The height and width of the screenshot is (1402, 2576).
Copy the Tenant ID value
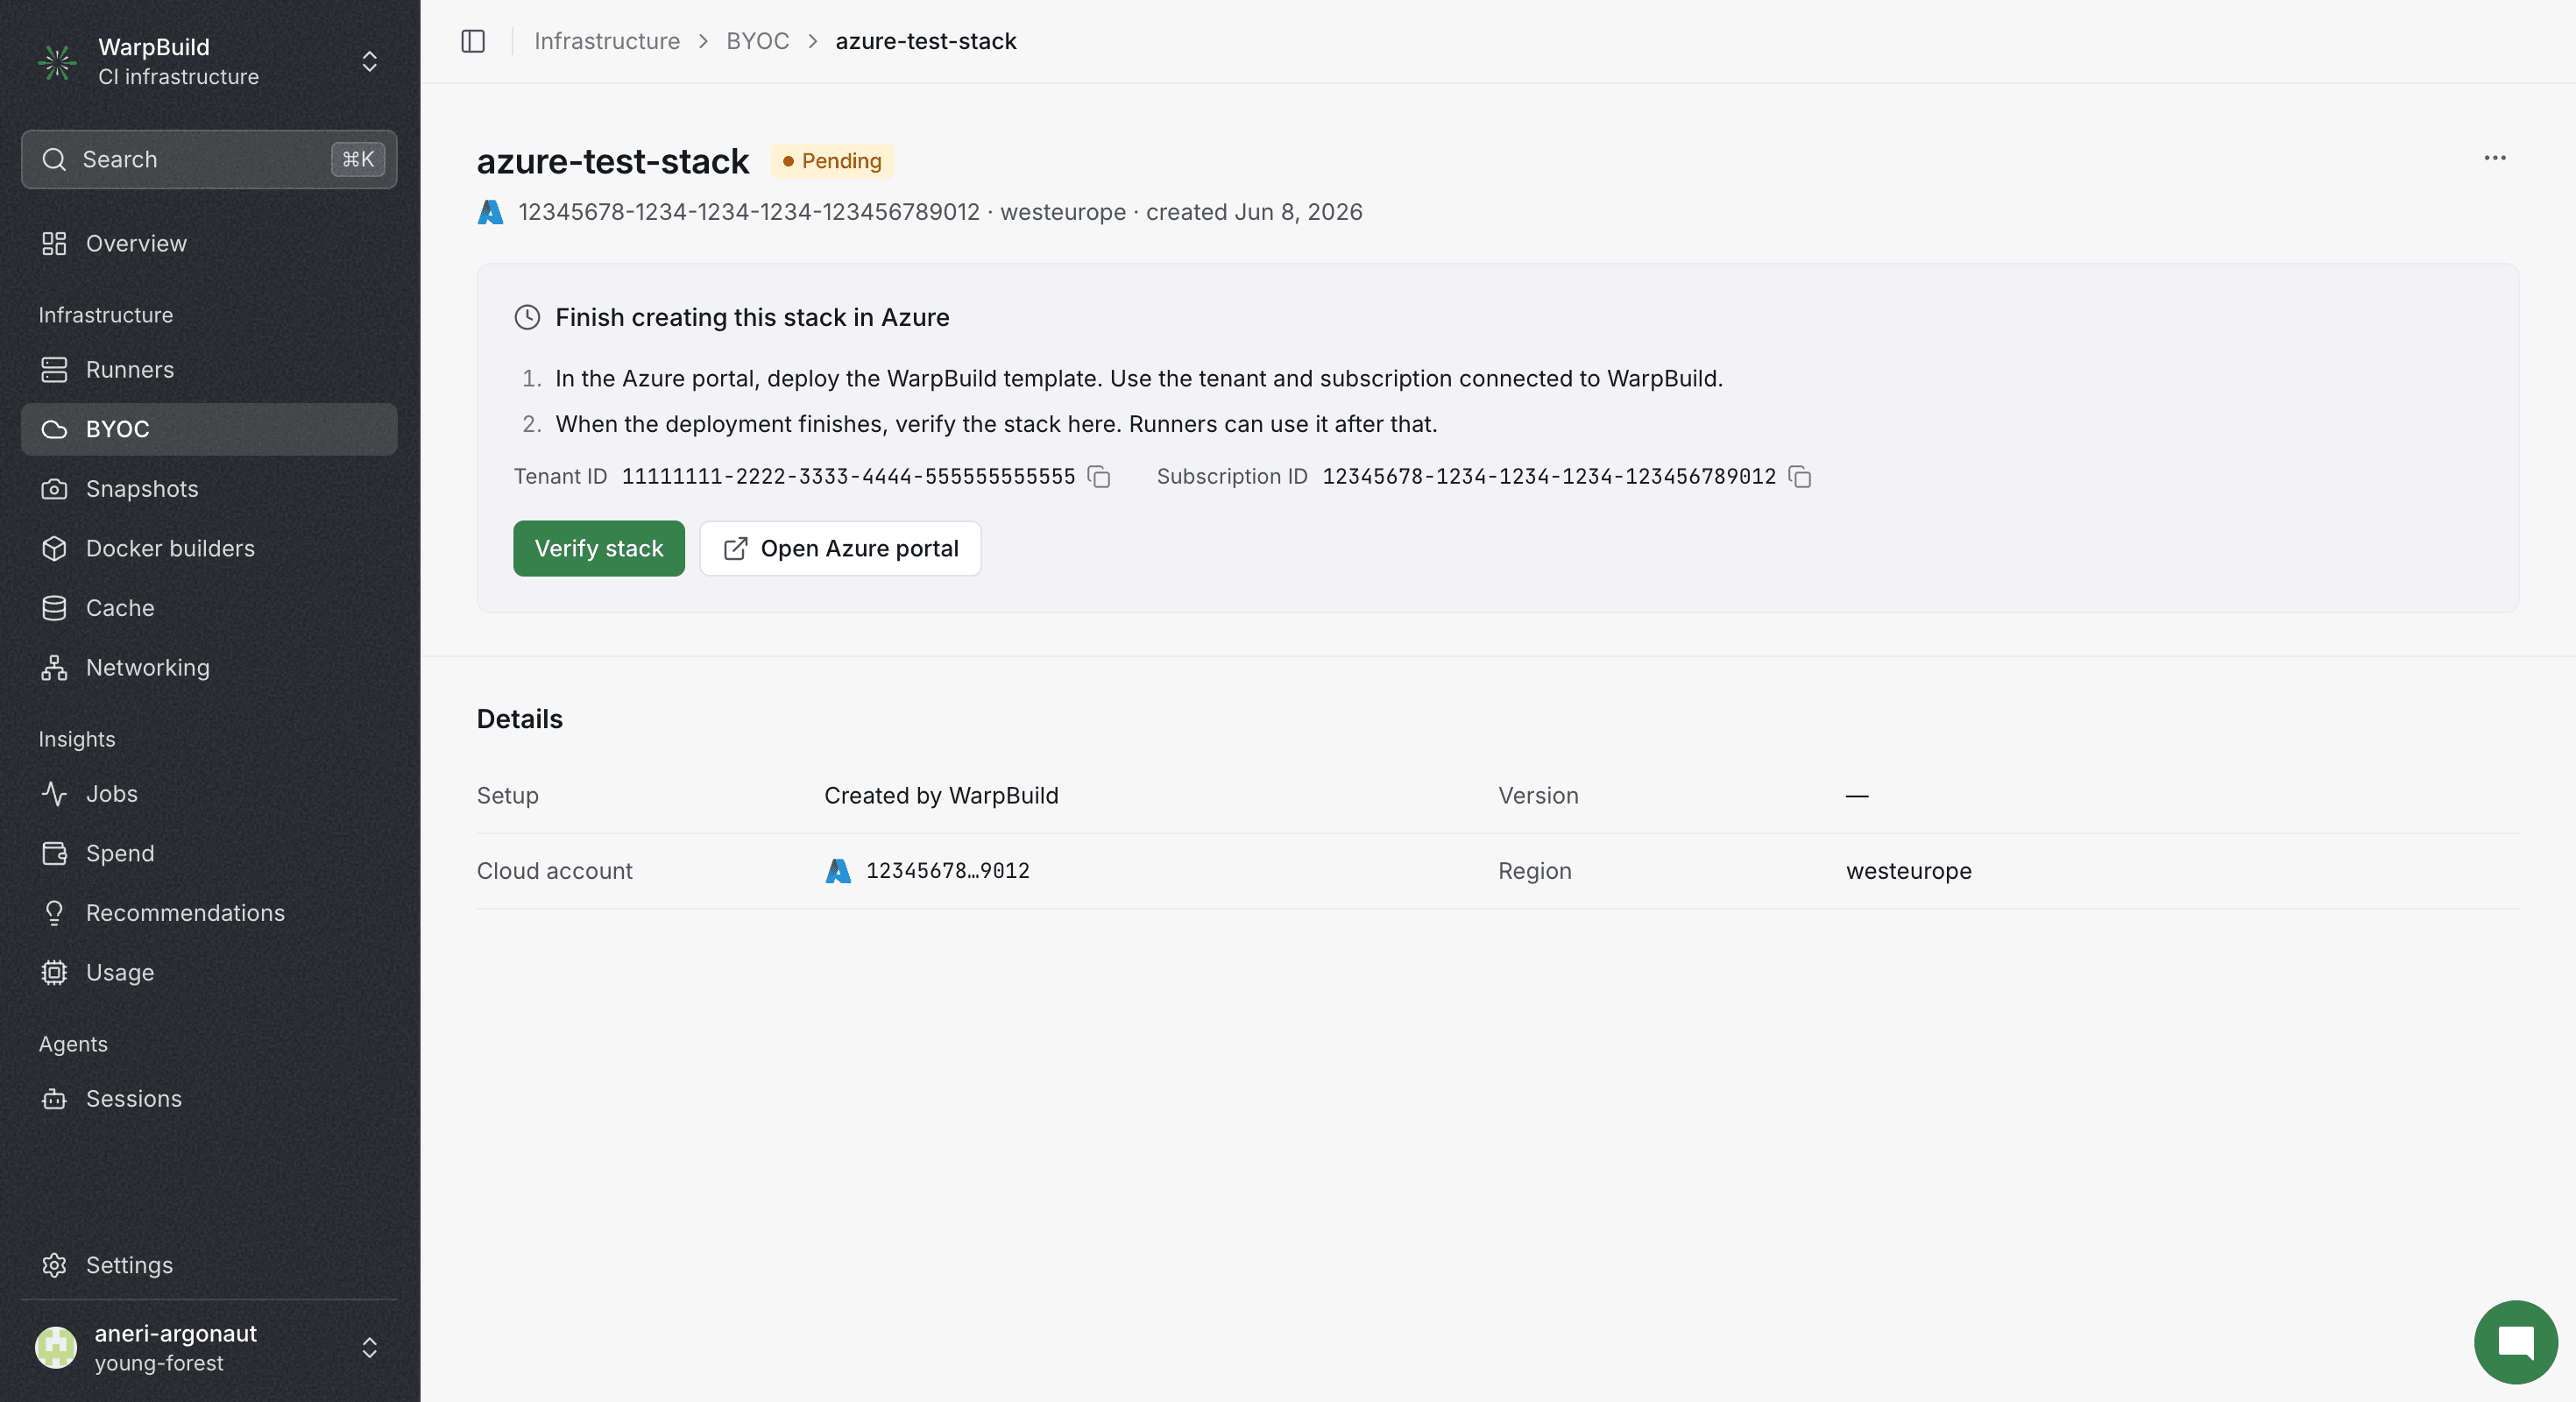pyautogui.click(x=1099, y=477)
